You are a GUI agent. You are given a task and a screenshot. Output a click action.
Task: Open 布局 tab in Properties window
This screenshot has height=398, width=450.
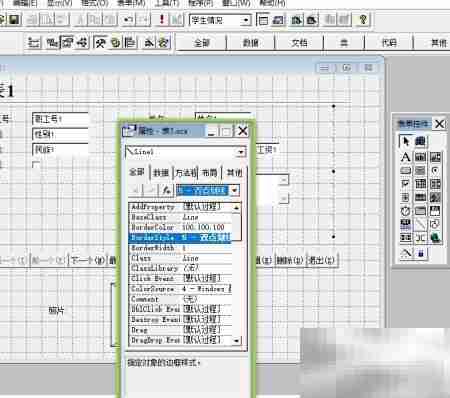pos(209,173)
